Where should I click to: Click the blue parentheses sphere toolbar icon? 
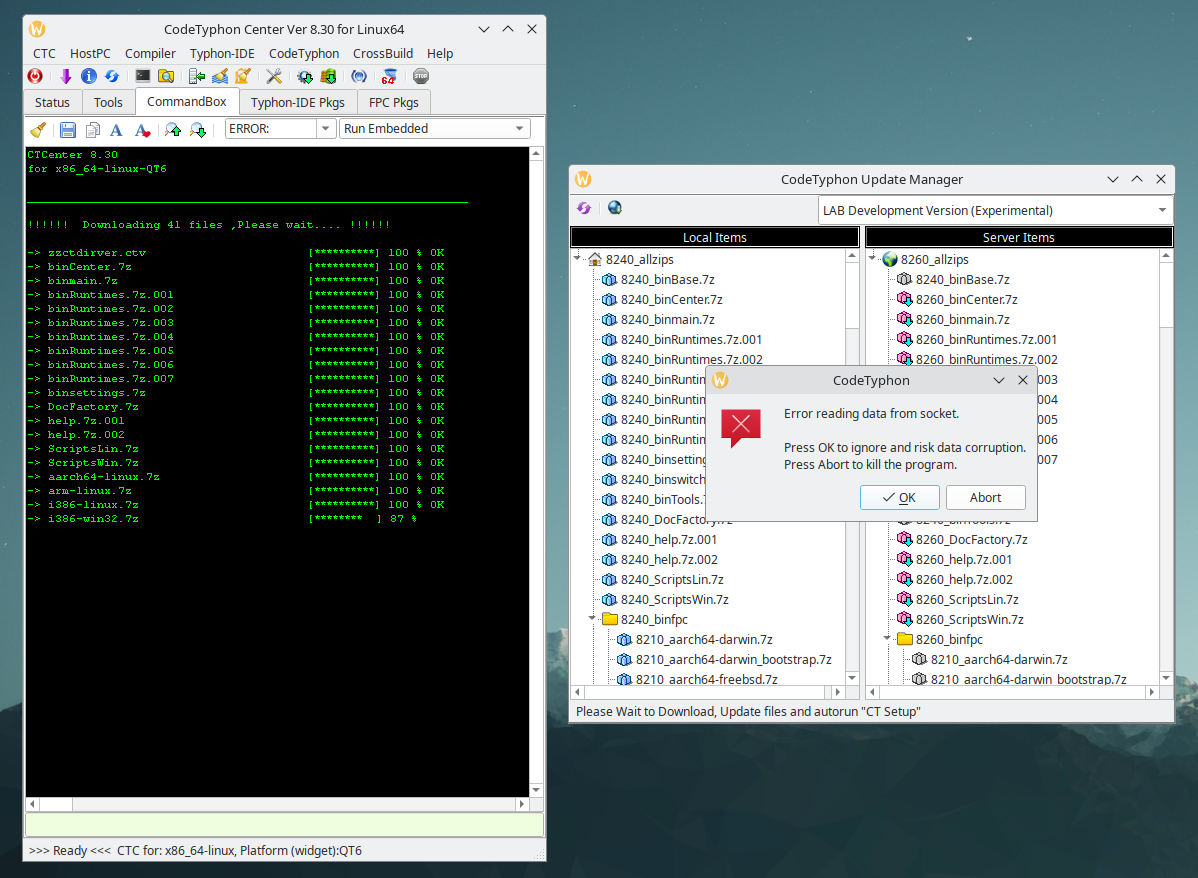(358, 76)
